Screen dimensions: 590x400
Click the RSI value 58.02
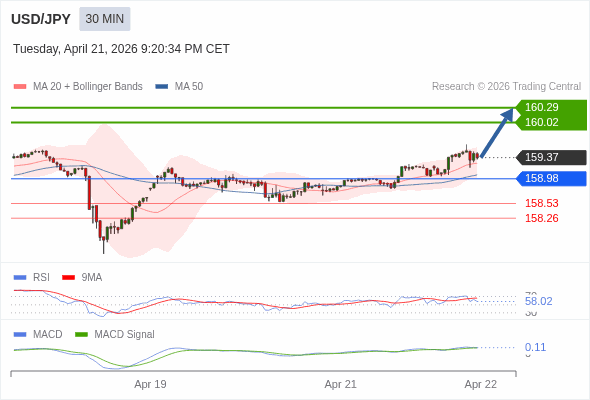pos(538,301)
